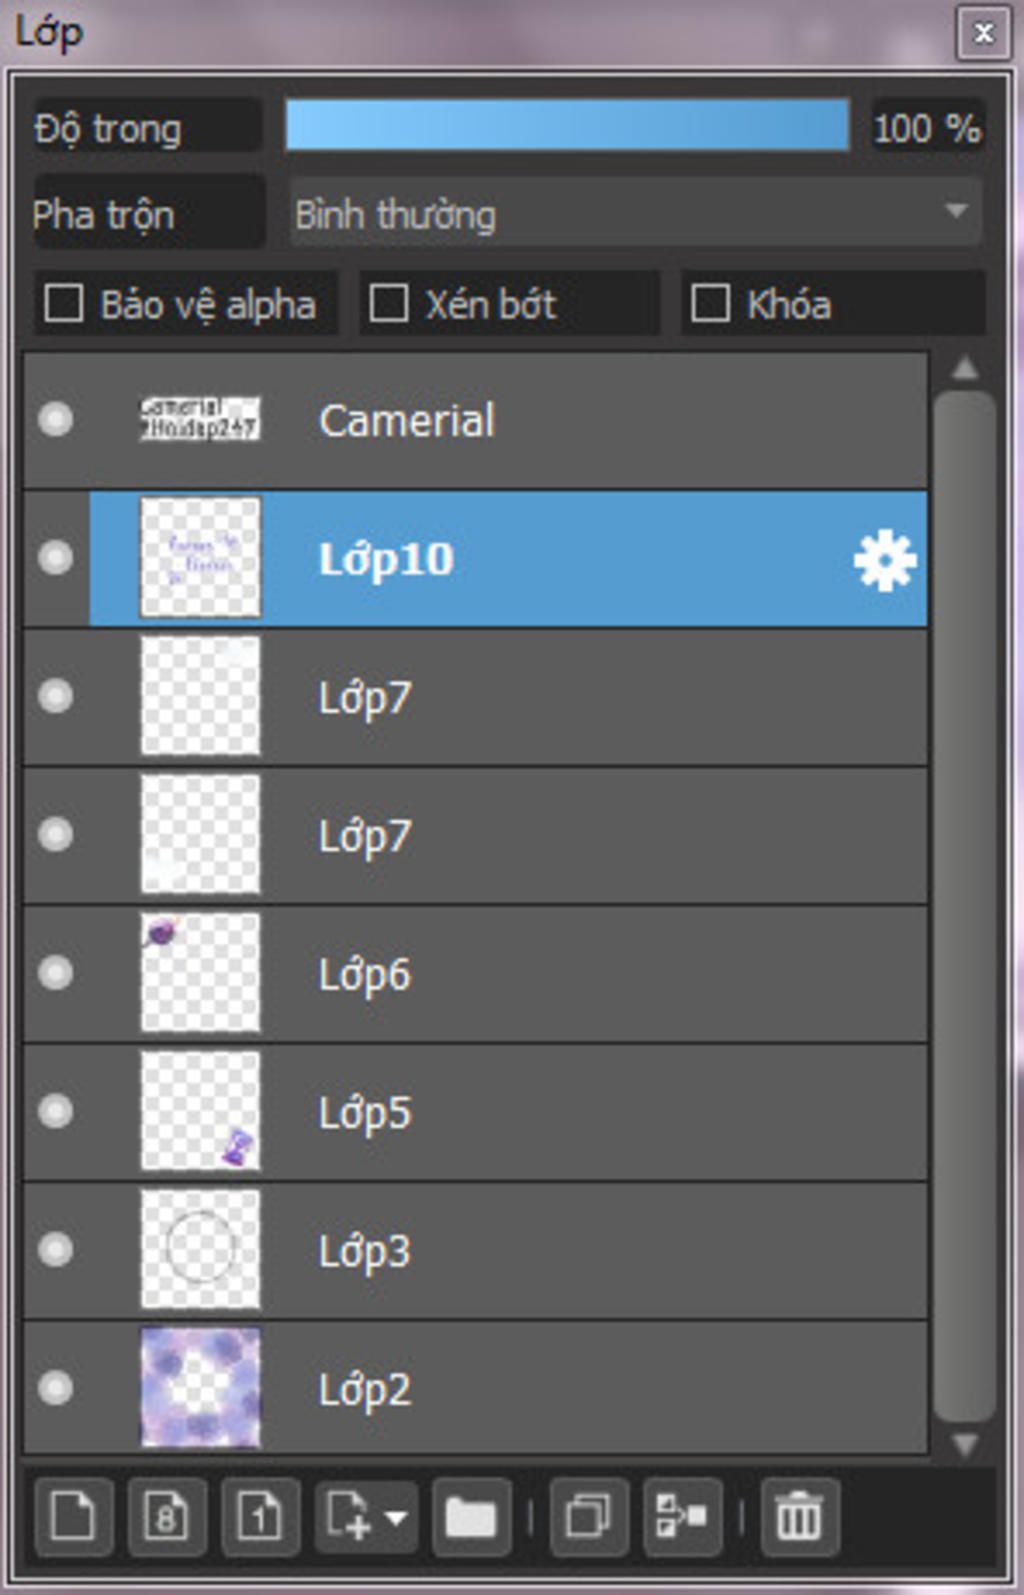This screenshot has width=1024, height=1595.
Task: Click the Lớp5 layer thumbnail
Action: coord(200,1110)
